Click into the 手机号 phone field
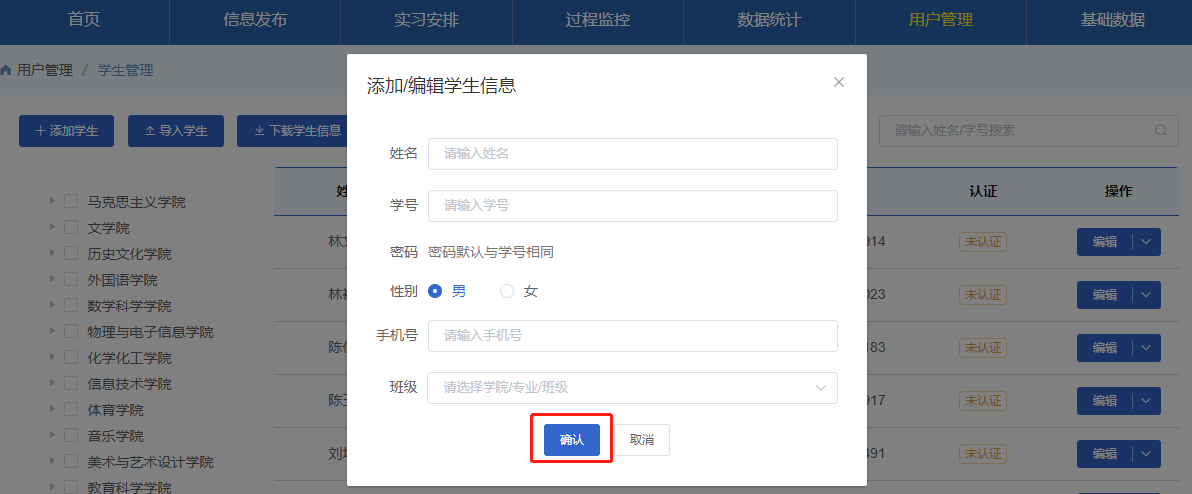Viewport: 1192px width, 494px height. [x=632, y=336]
